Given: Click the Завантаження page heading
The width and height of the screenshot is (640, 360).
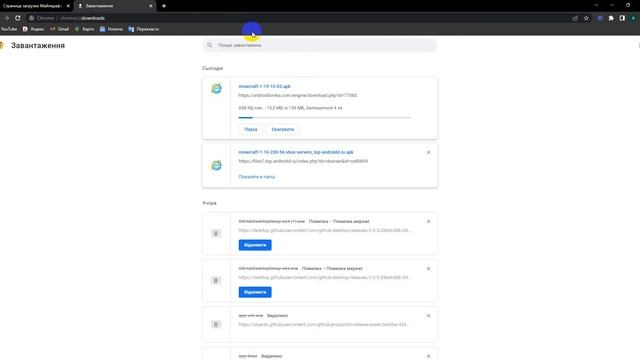Looking at the screenshot, I should click(x=38, y=45).
